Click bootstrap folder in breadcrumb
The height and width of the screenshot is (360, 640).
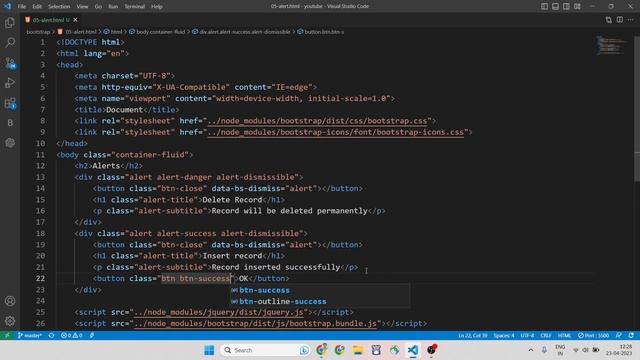[38, 32]
